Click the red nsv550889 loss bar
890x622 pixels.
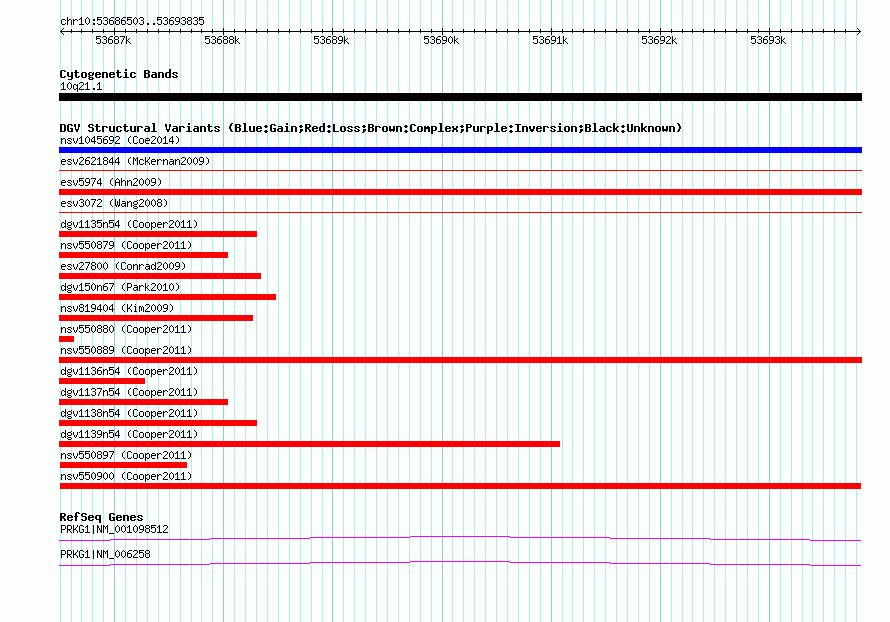click(460, 360)
